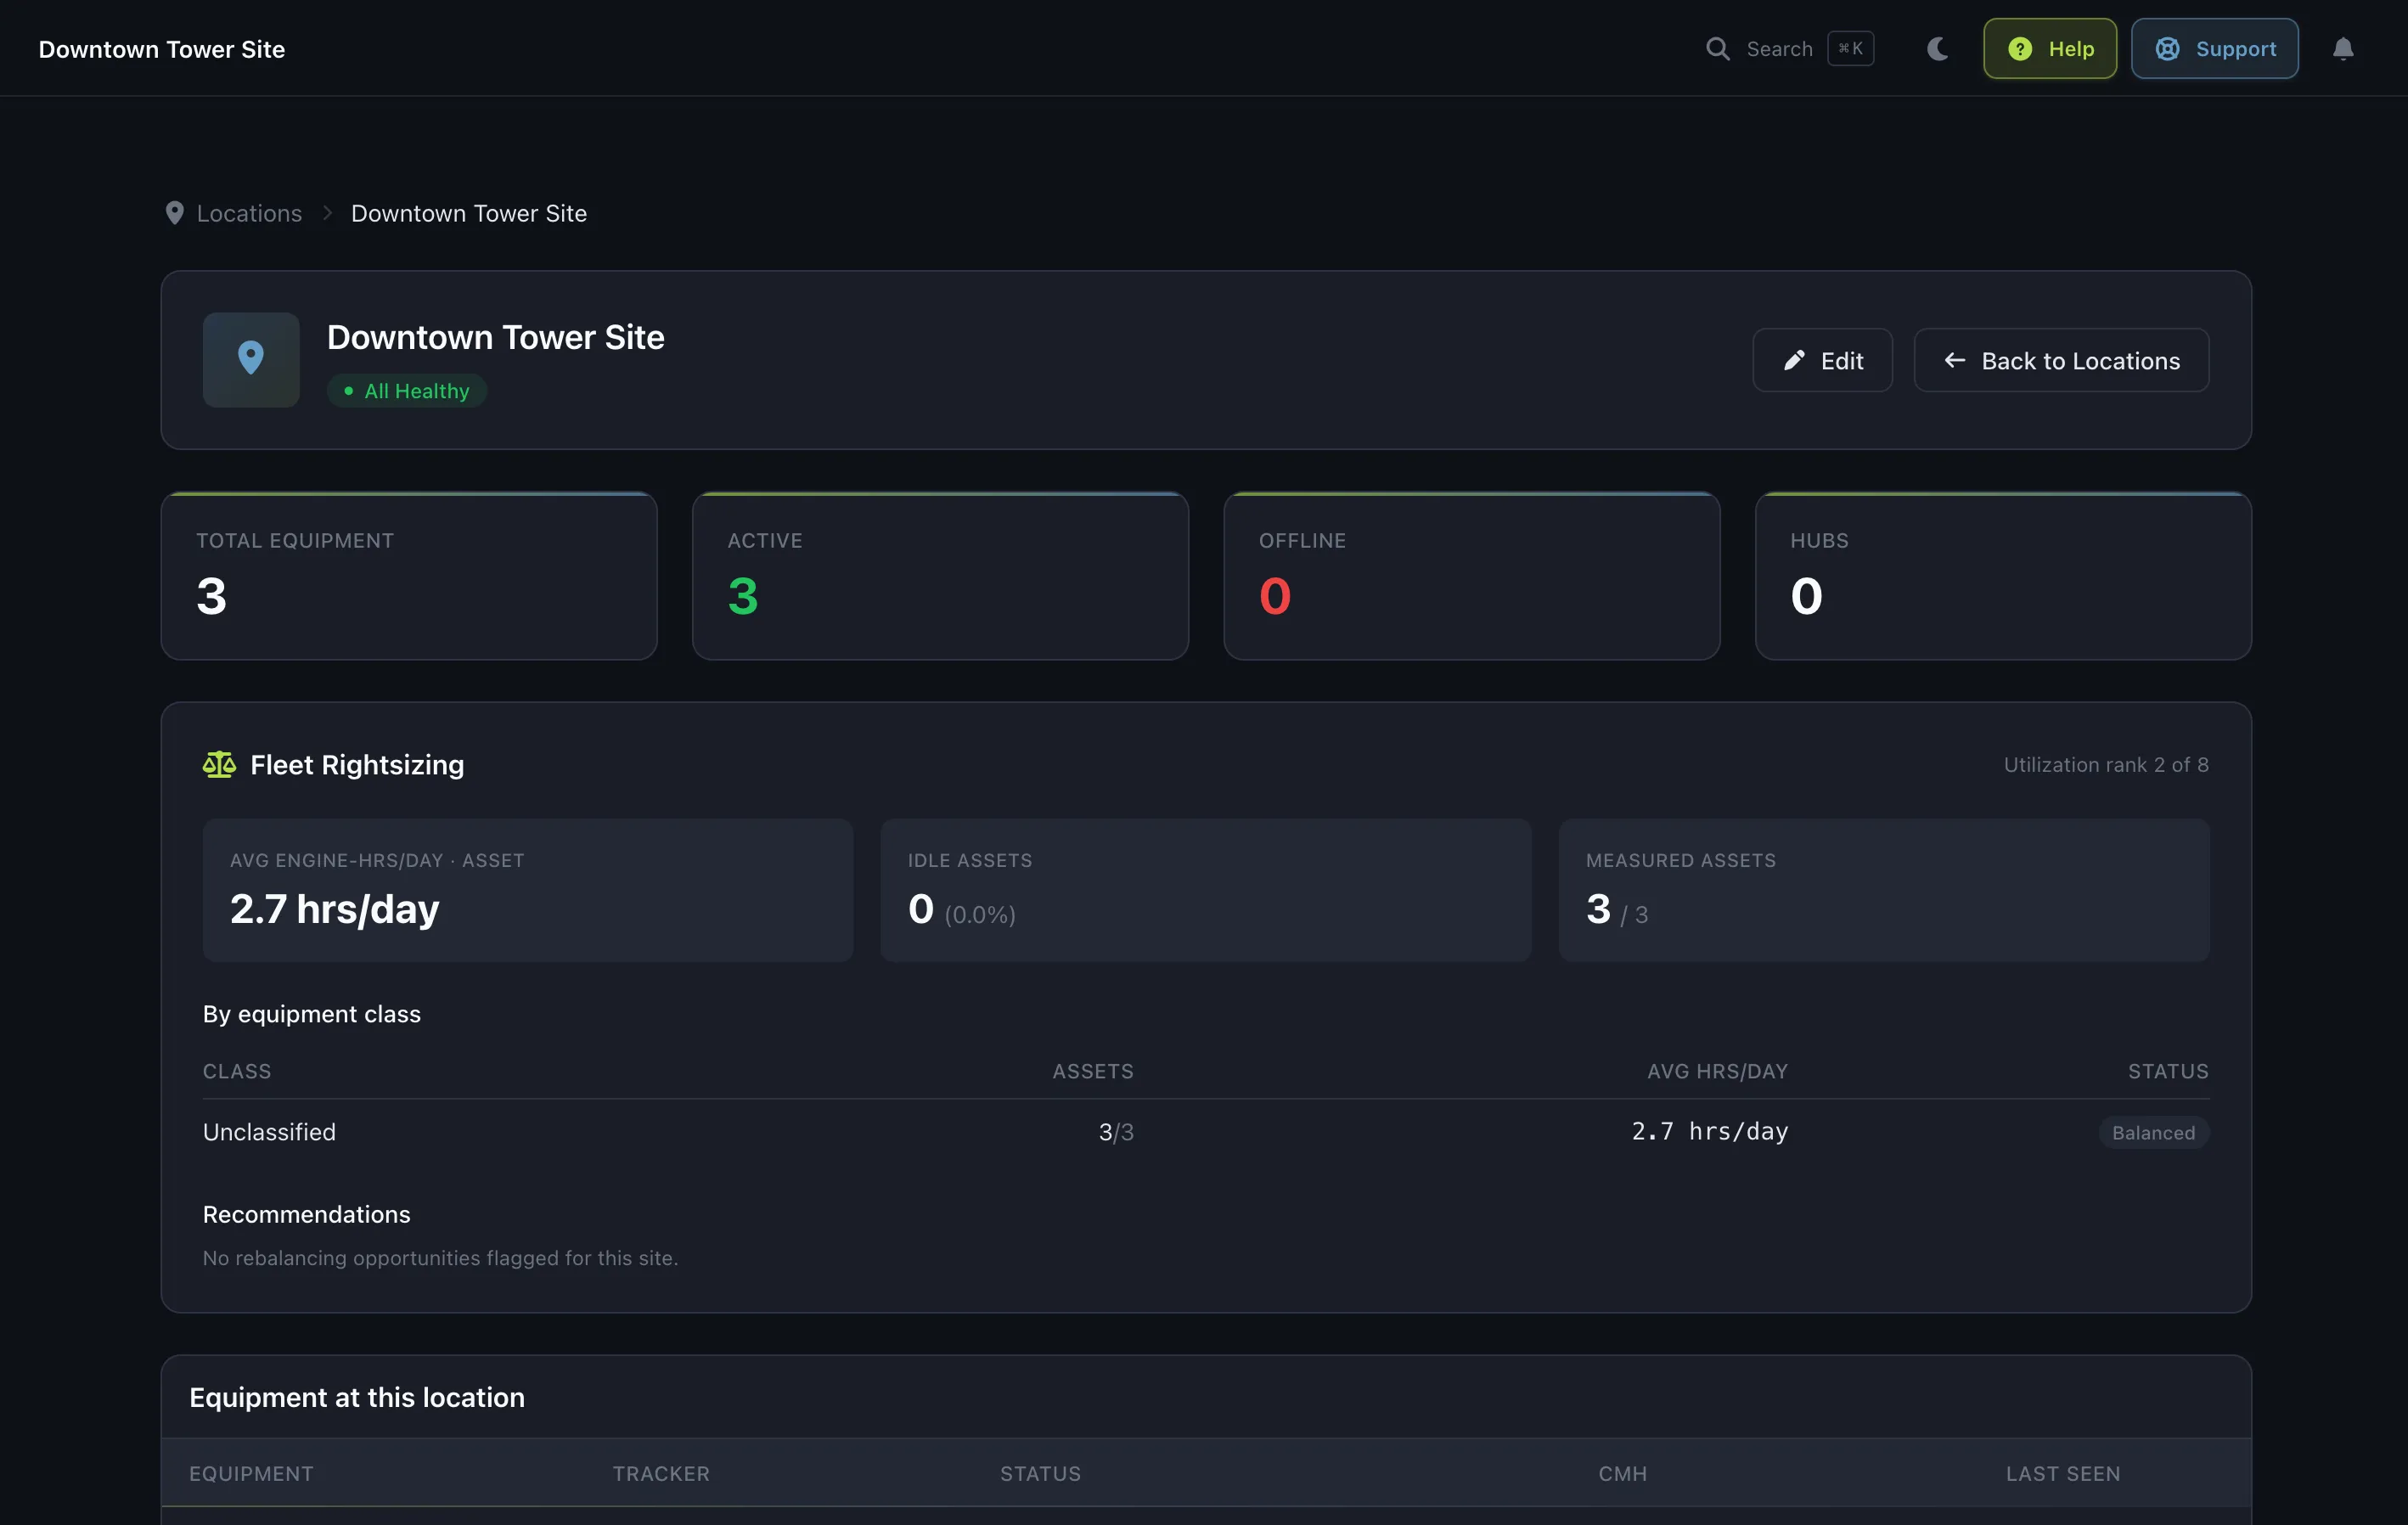2408x1525 pixels.
Task: Click the Measured Assets tile
Action: click(1884, 890)
